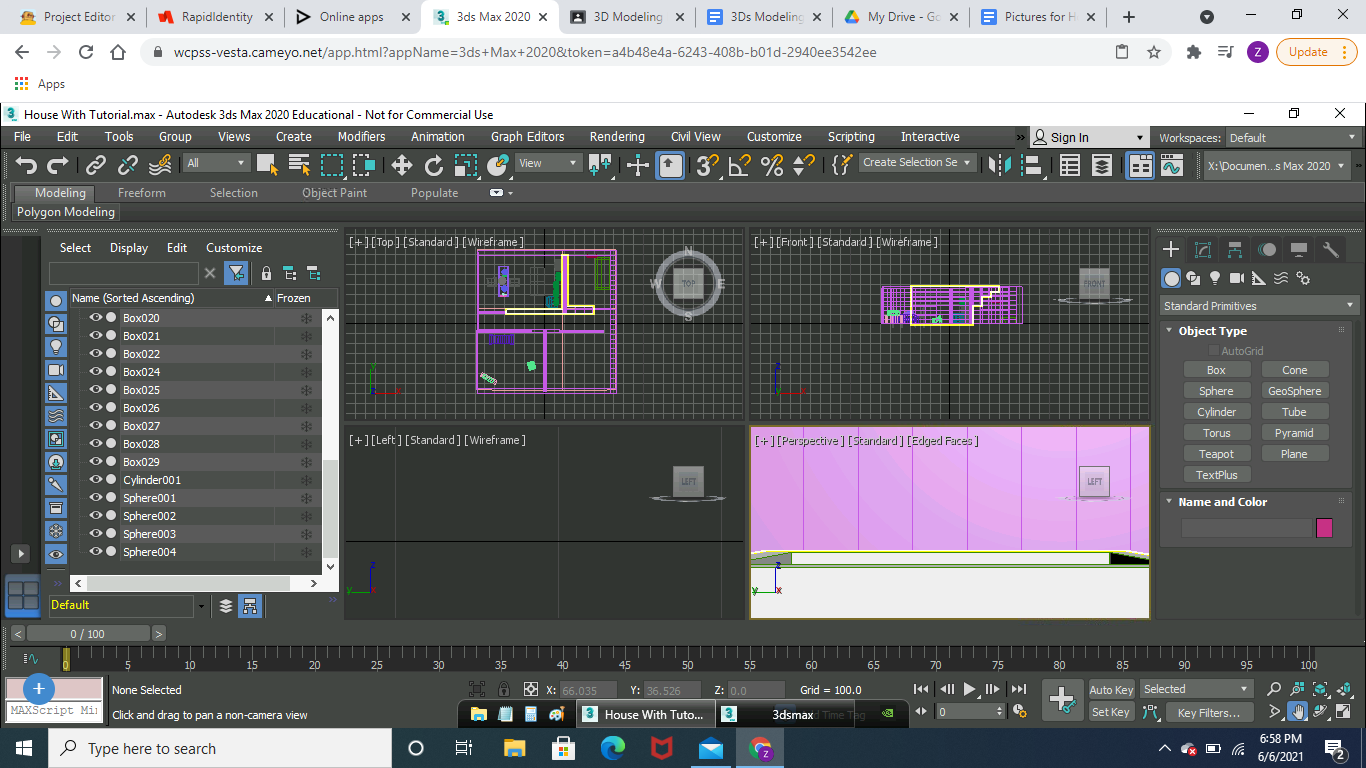Image resolution: width=1366 pixels, height=768 pixels.
Task: Click Maximize Viewport Toggle icon
Action: click(1344, 712)
